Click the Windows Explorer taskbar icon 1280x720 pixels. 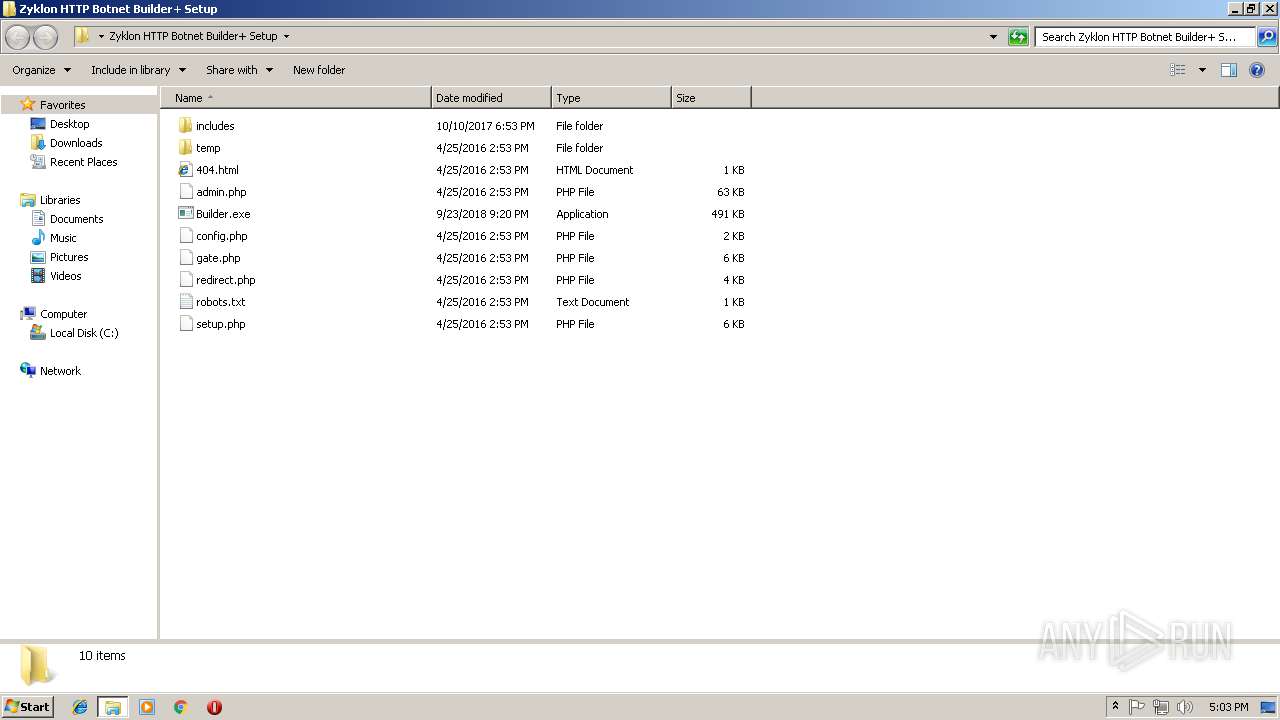[113, 707]
